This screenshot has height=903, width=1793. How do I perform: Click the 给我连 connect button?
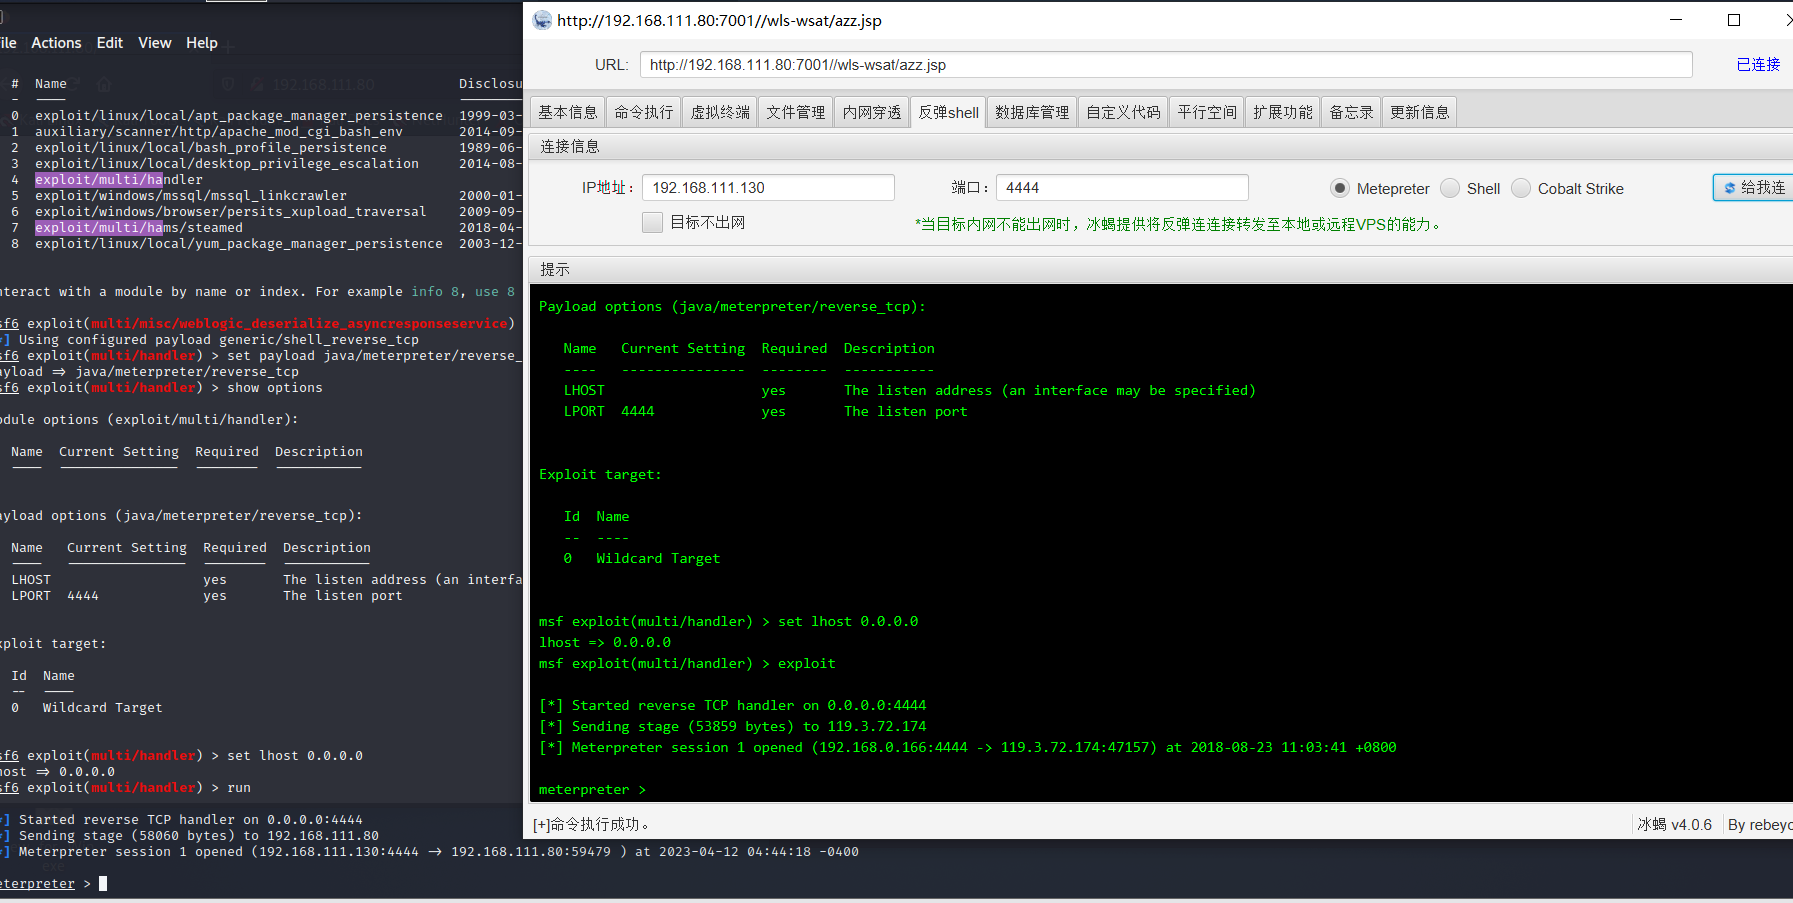point(1755,188)
